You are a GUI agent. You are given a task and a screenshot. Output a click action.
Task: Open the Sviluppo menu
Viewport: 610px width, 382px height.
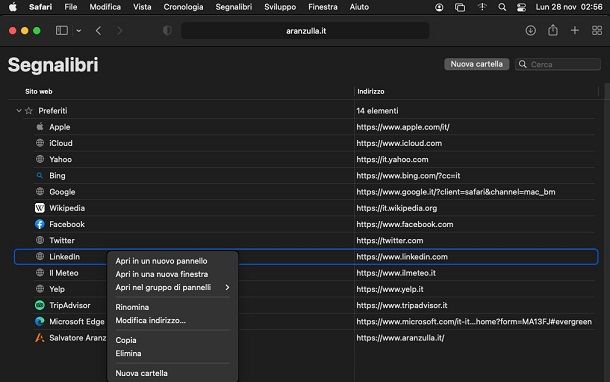pyautogui.click(x=280, y=7)
